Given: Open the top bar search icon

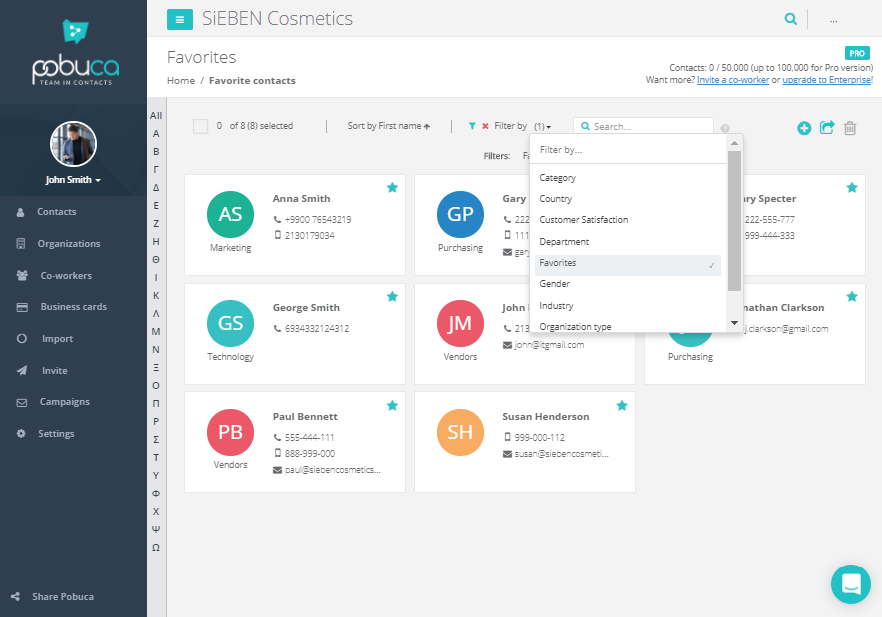Looking at the screenshot, I should [x=790, y=19].
